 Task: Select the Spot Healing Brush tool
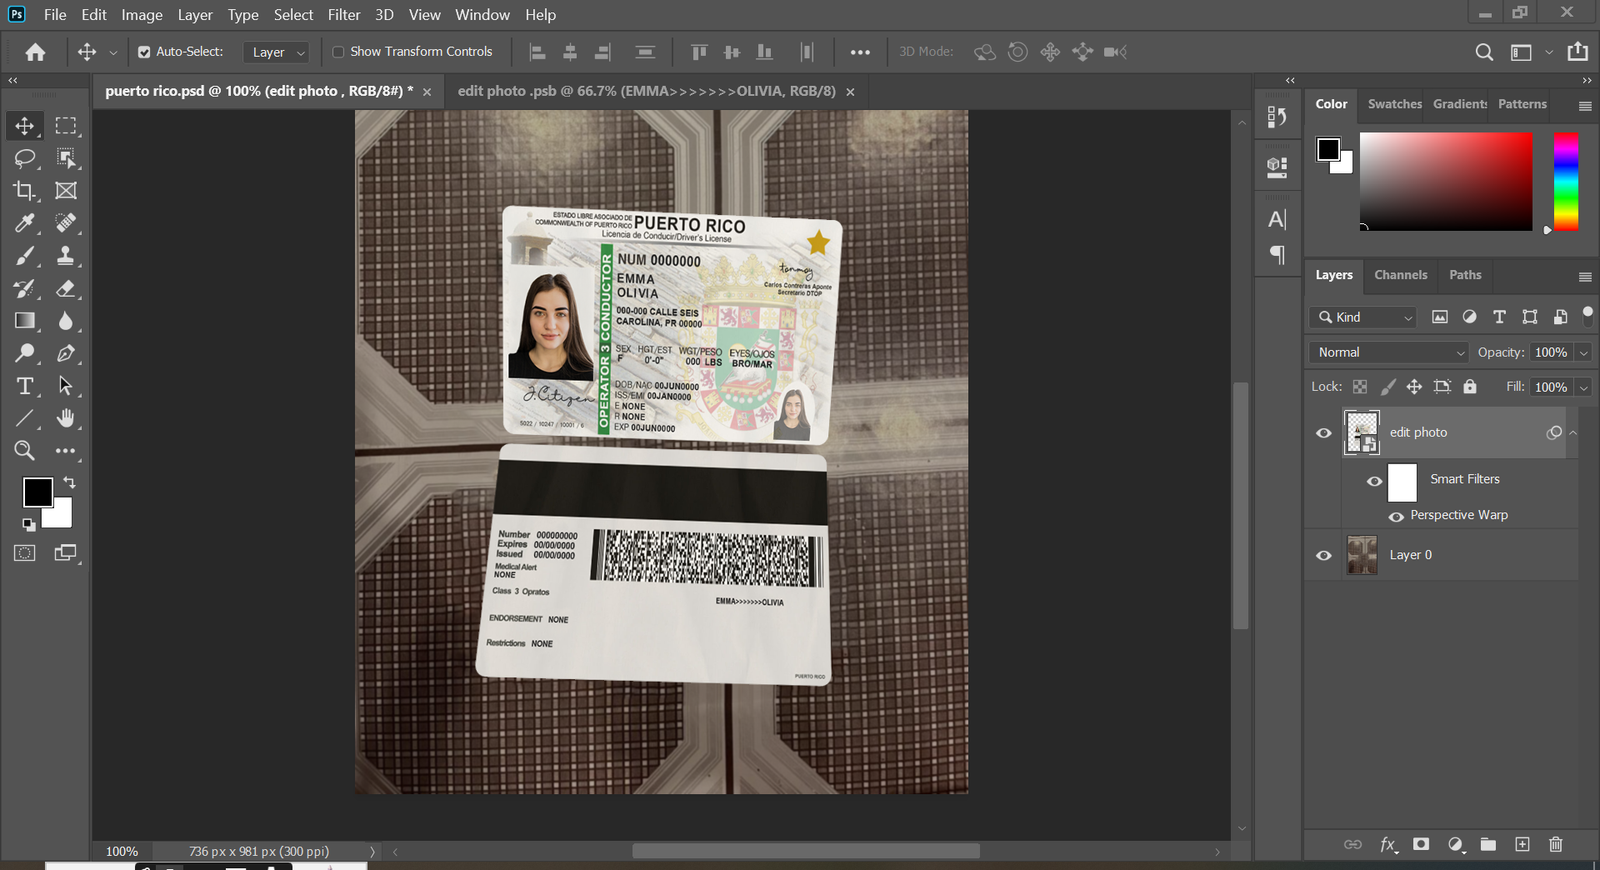point(66,223)
